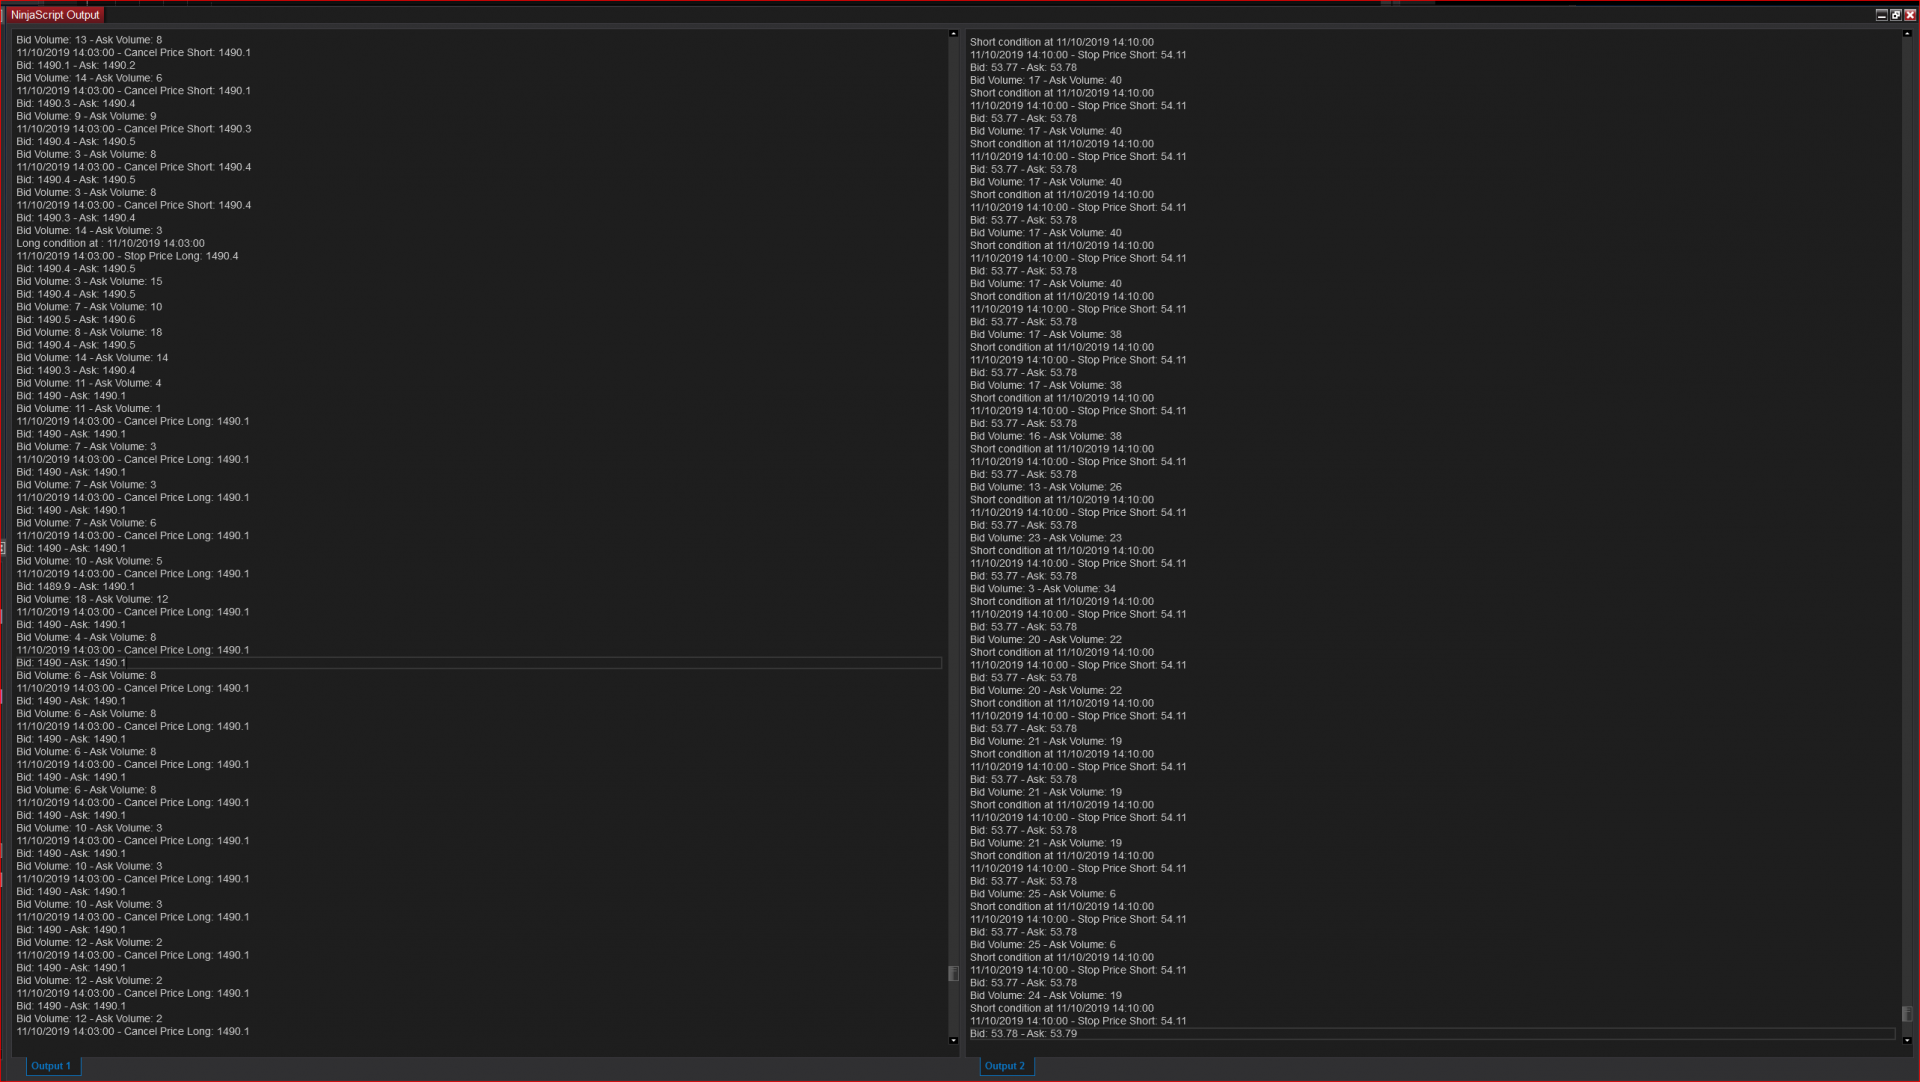
Task: Click Output 2 scrollbar down arrow
Action: [x=1907, y=1041]
